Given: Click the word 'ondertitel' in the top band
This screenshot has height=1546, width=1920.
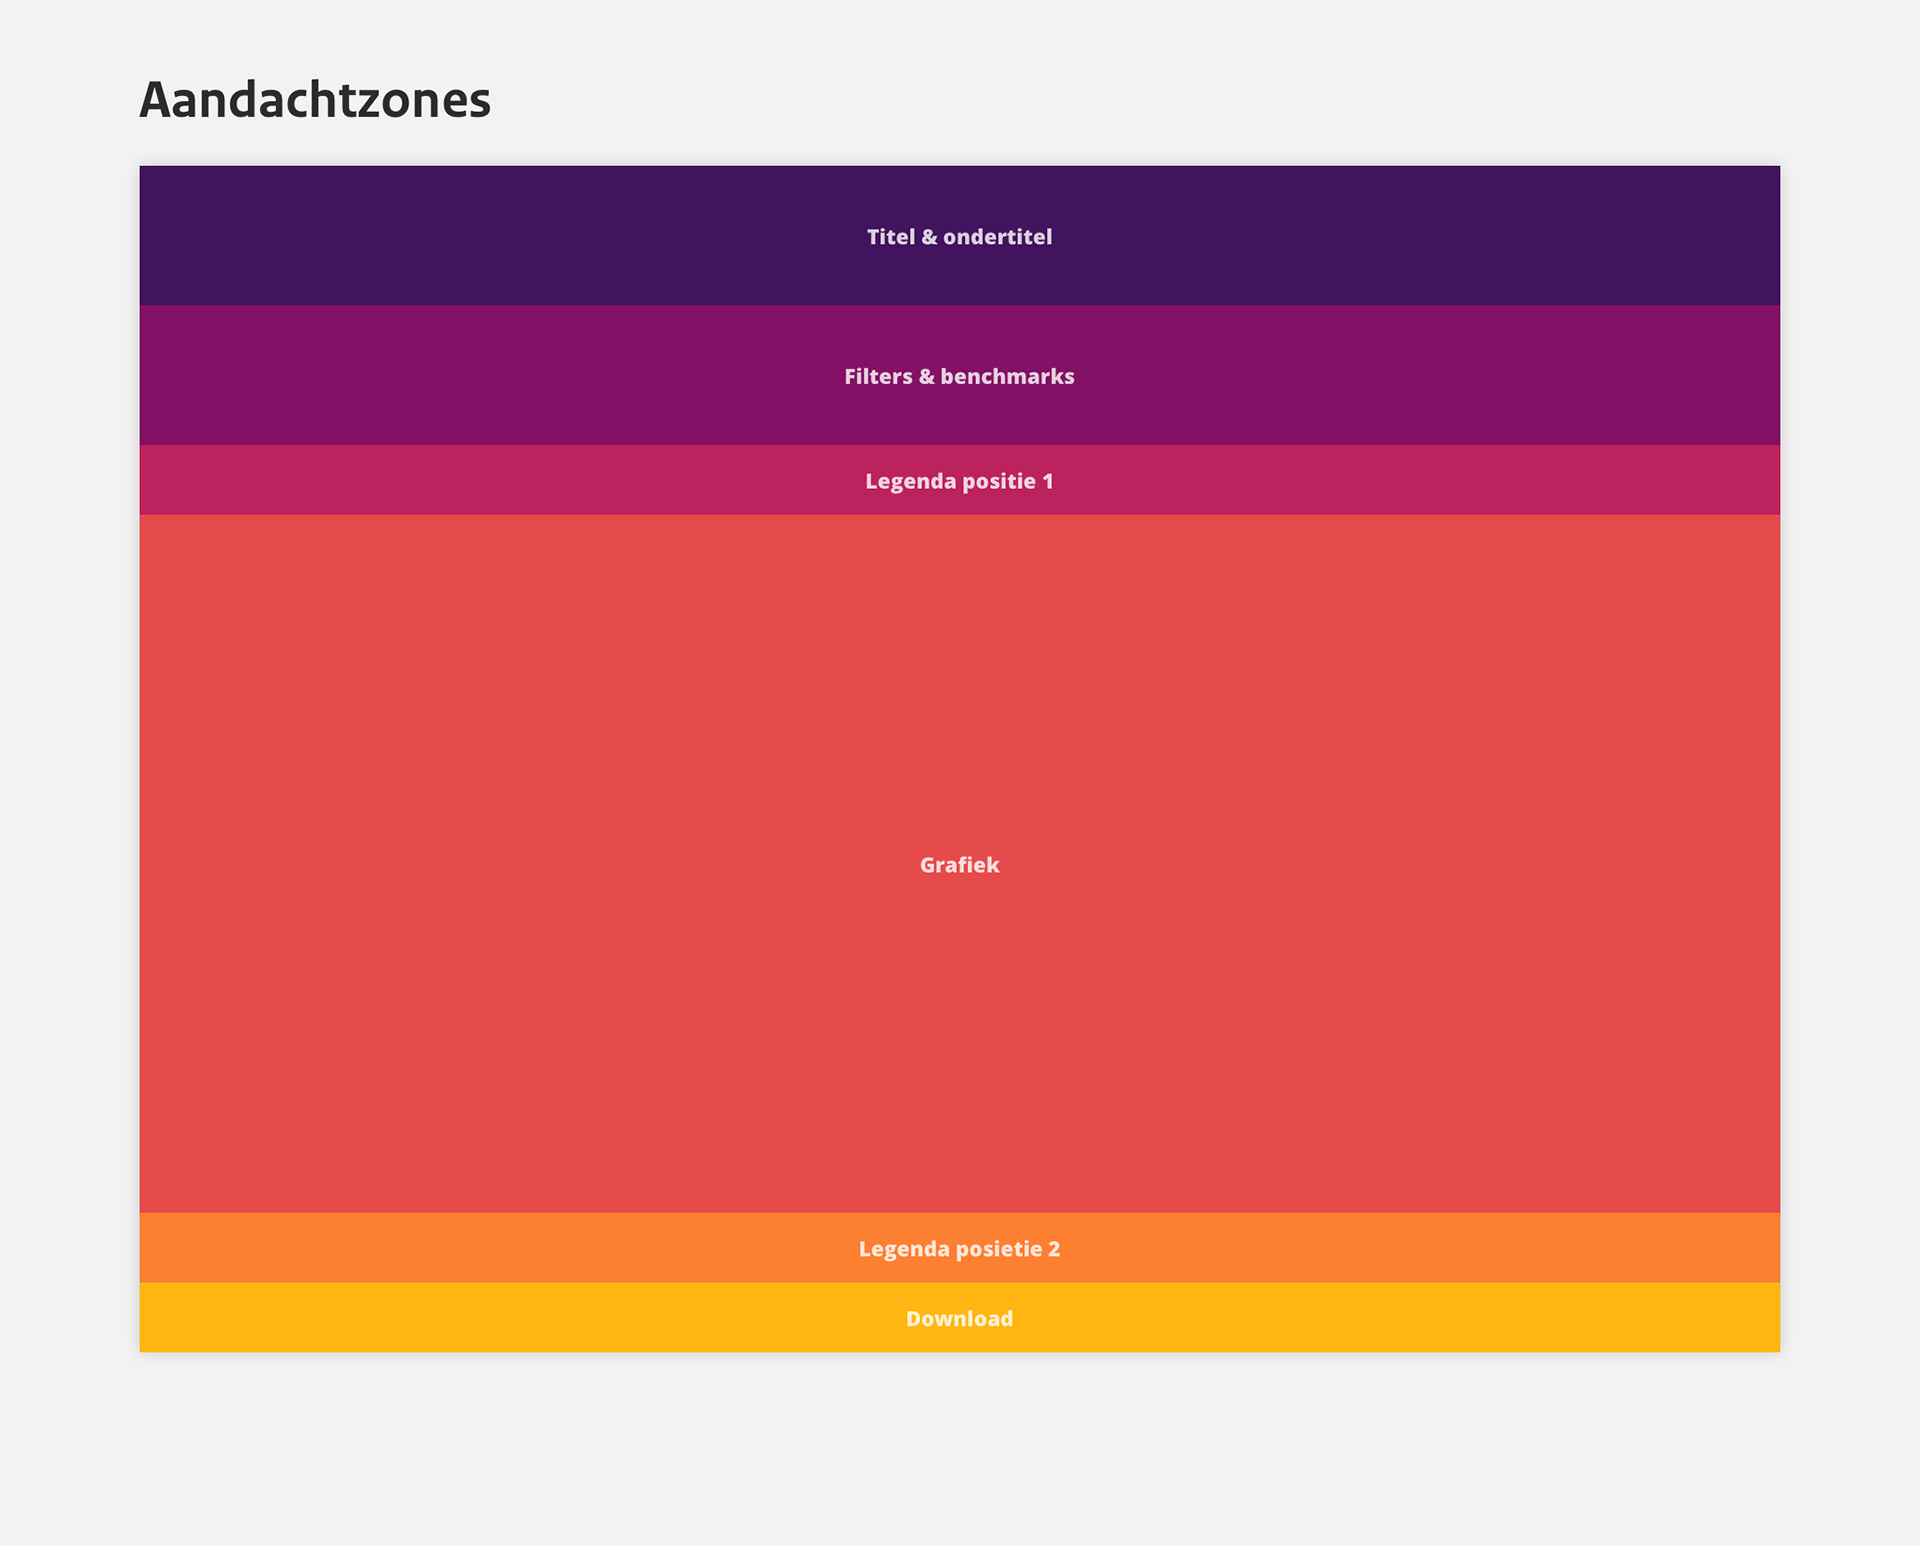Looking at the screenshot, I should (x=998, y=237).
